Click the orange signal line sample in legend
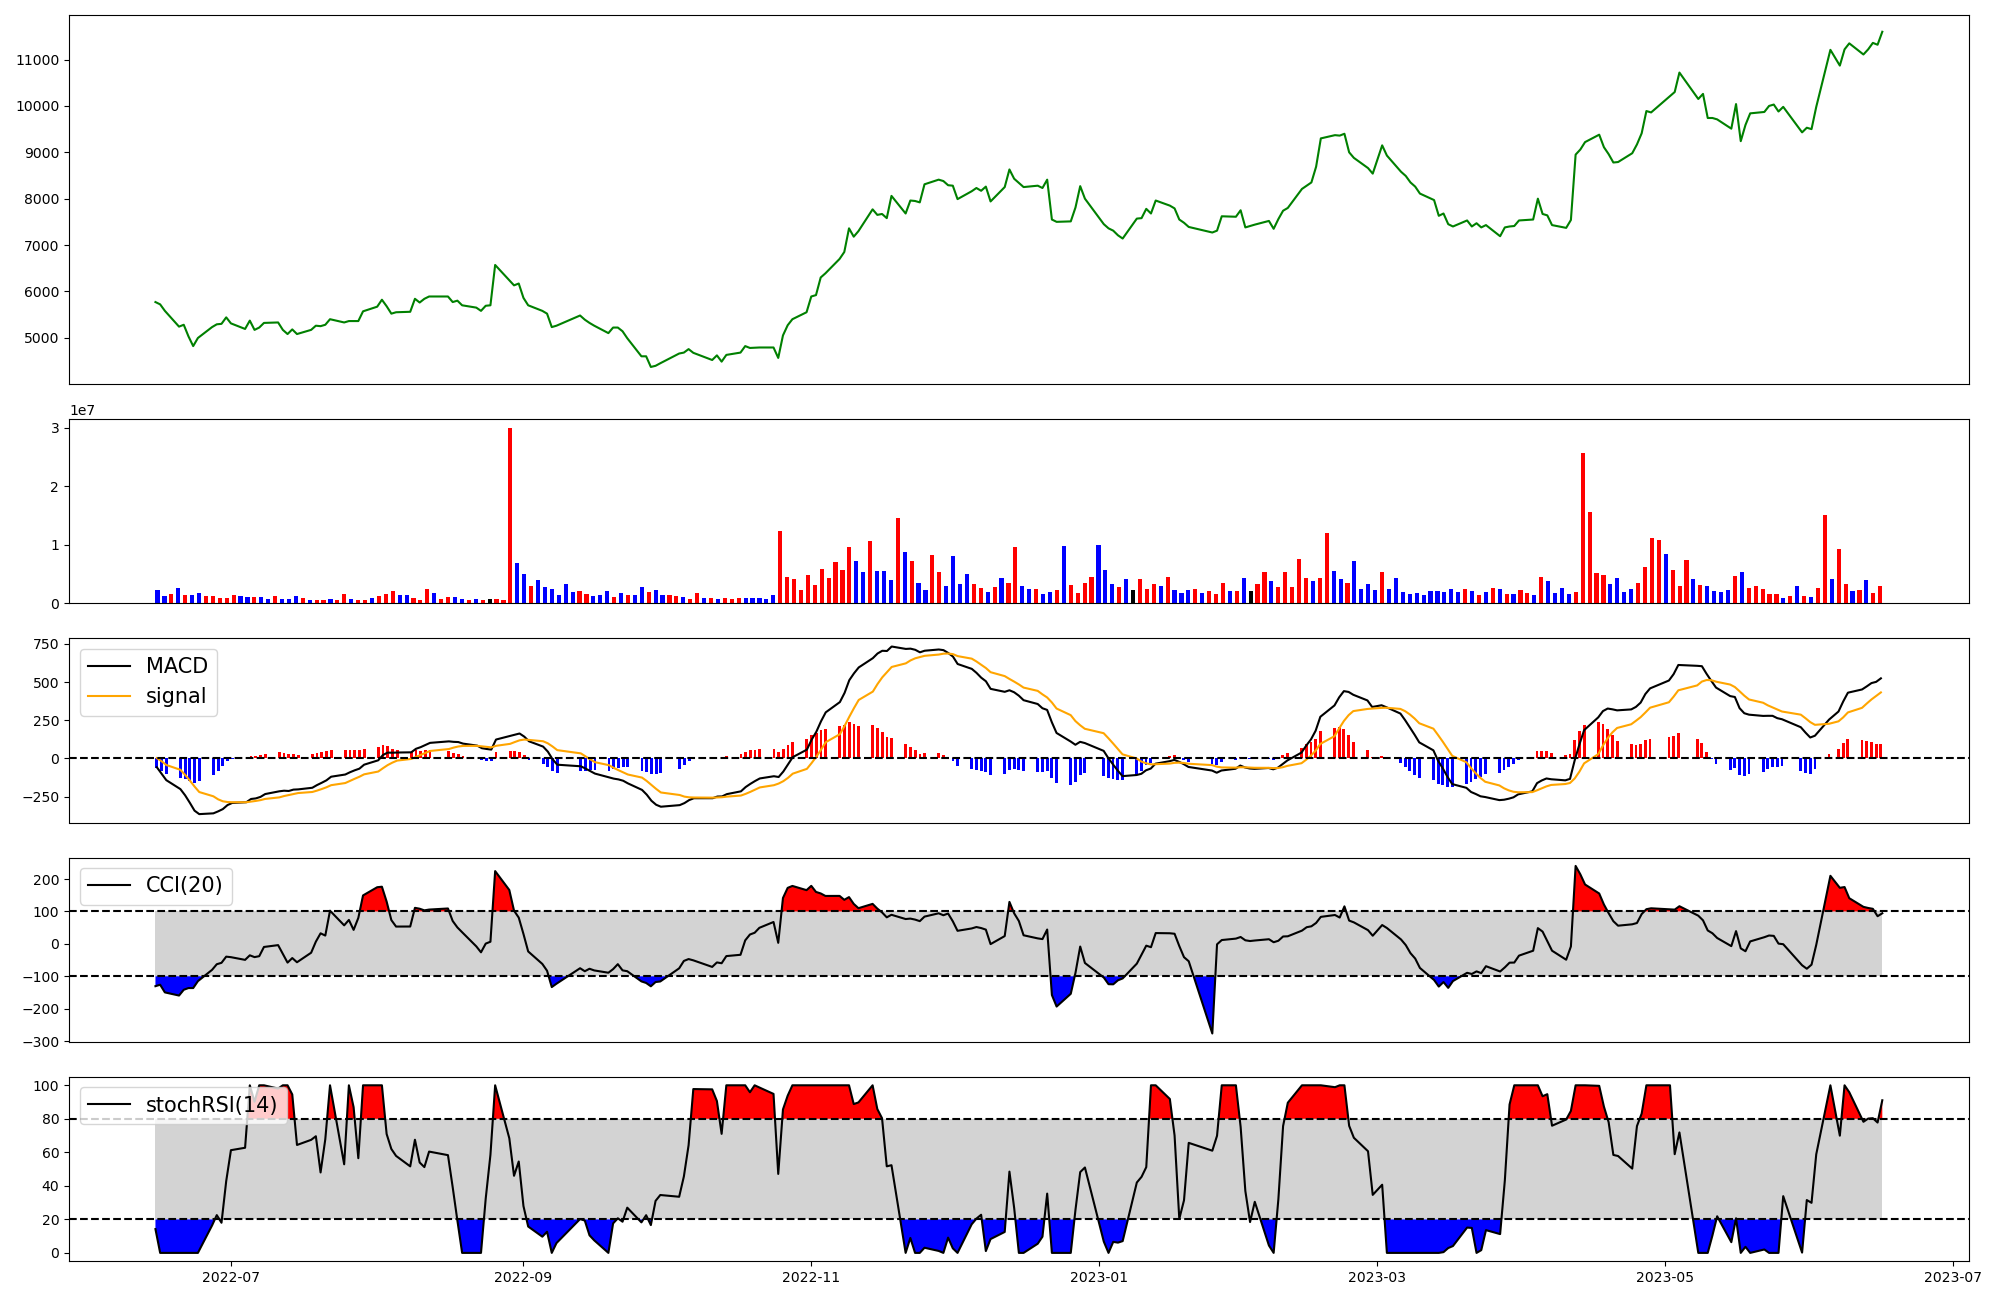 tap(109, 696)
